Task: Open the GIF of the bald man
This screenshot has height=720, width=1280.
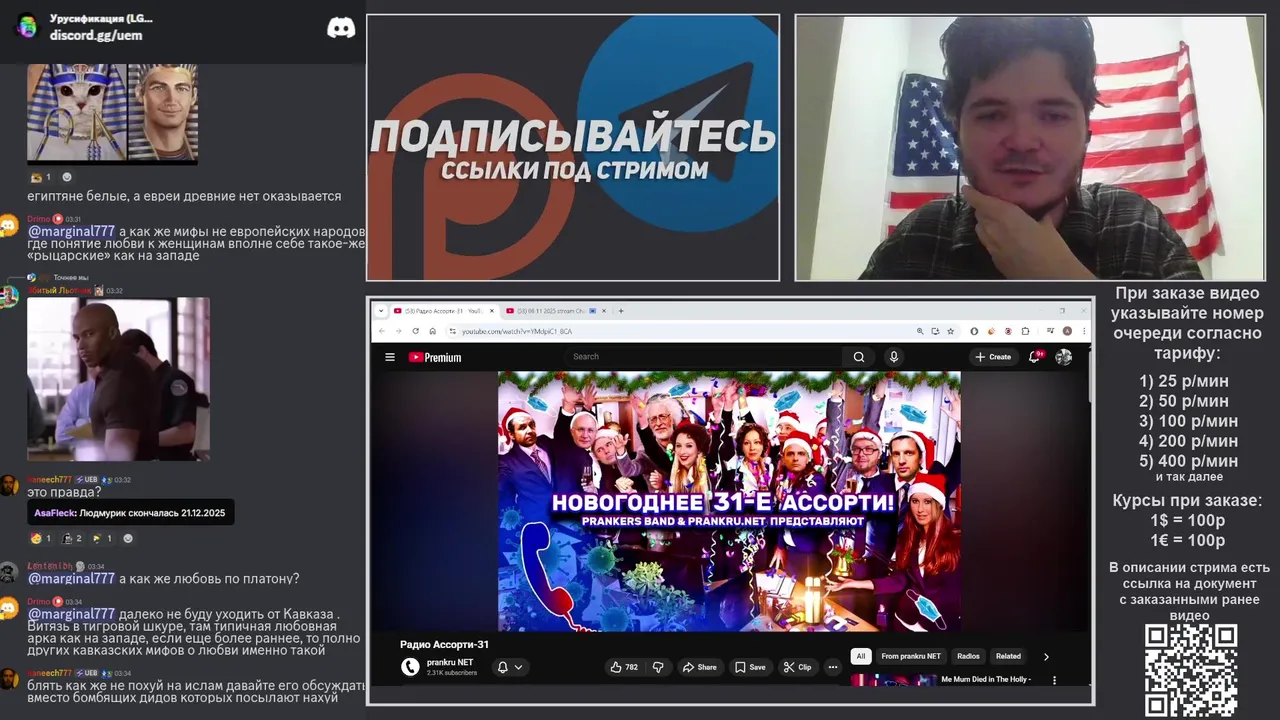Action: [x=118, y=379]
